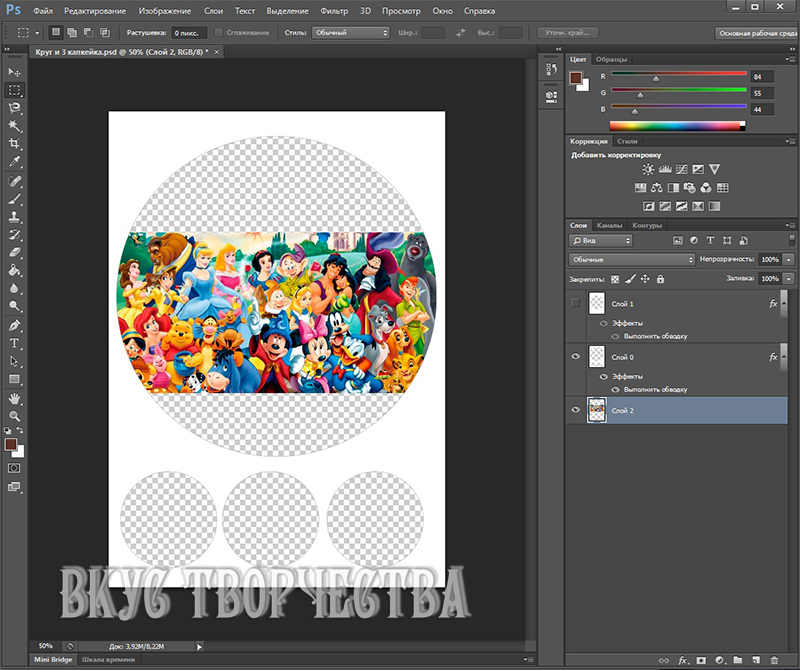800x670 pixels.
Task: Open Шкала времени panel
Action: click(108, 659)
